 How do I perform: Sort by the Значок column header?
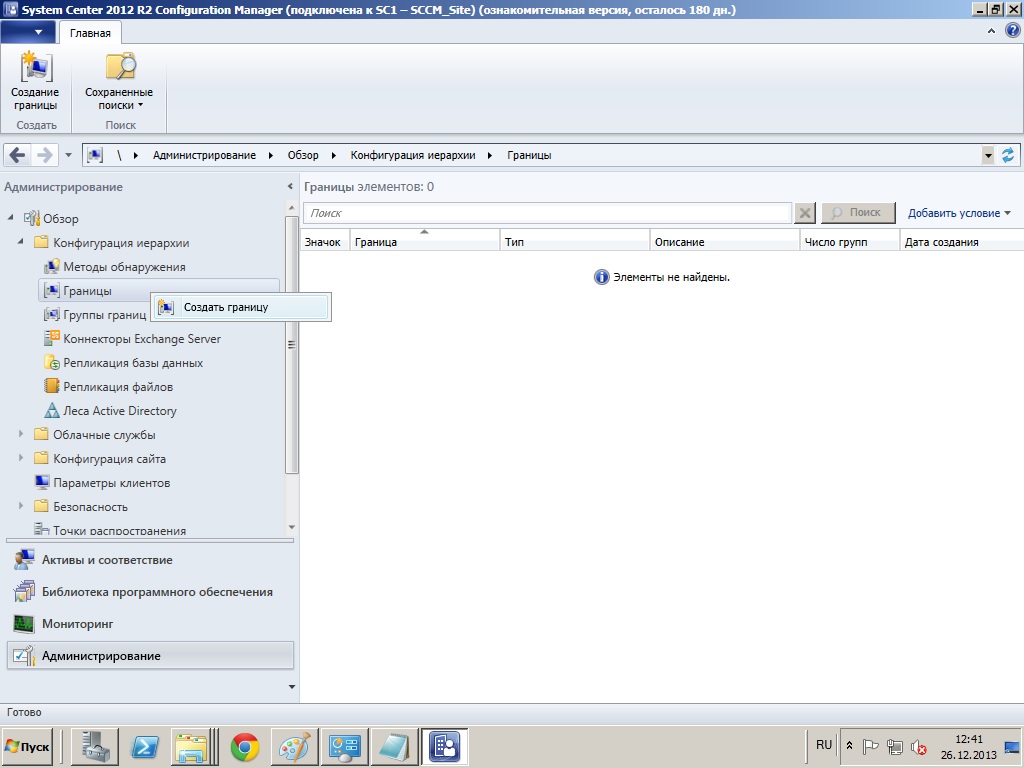click(325, 242)
